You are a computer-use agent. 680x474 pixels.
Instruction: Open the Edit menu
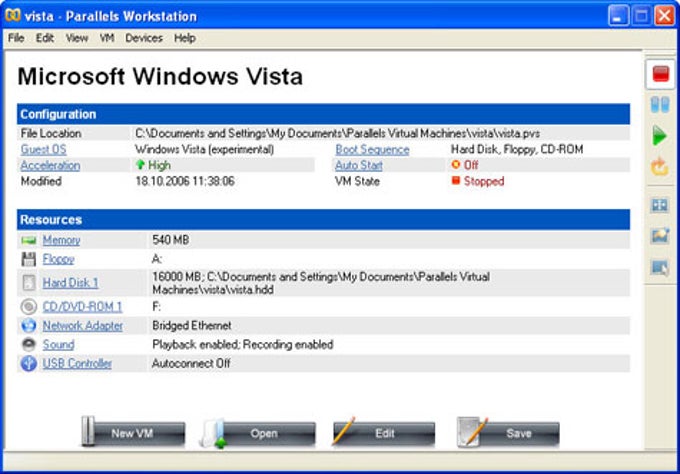pyautogui.click(x=45, y=38)
